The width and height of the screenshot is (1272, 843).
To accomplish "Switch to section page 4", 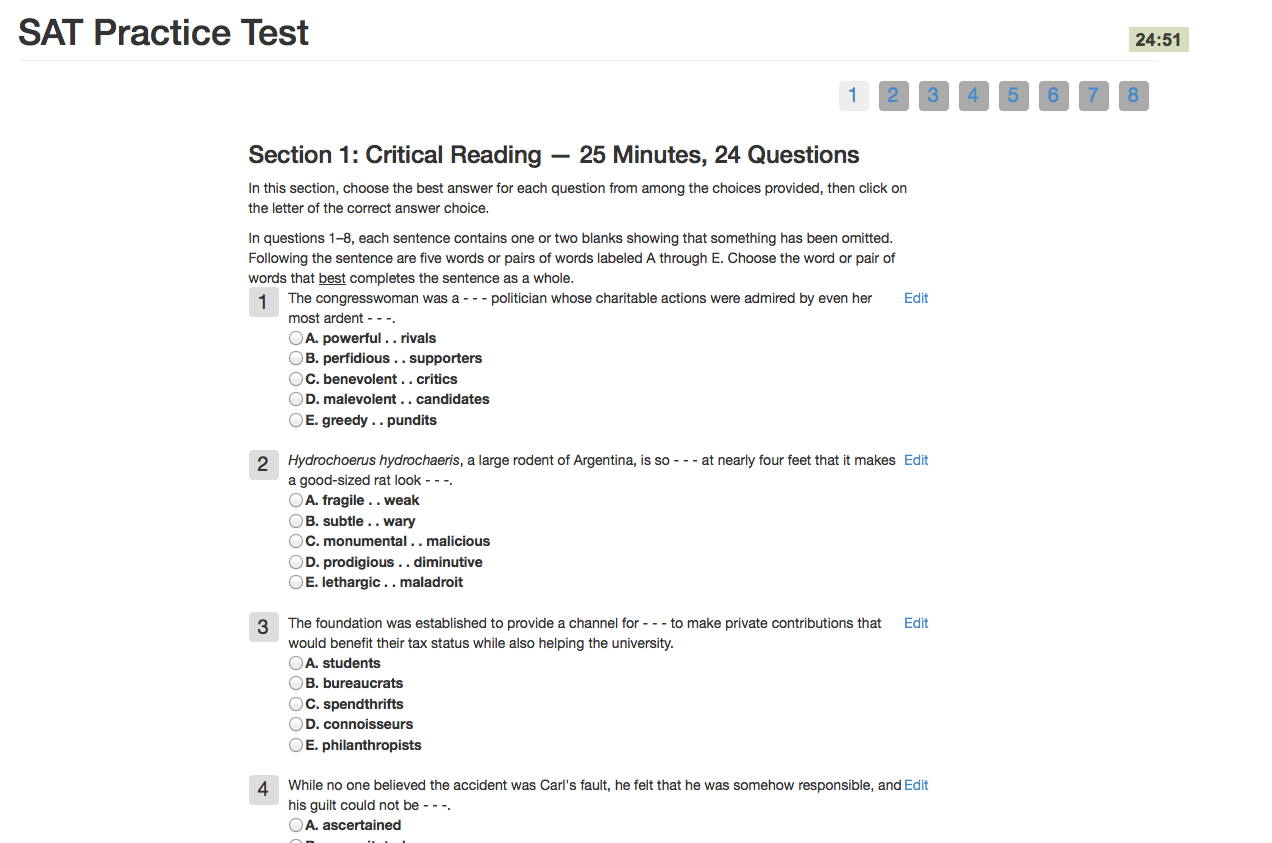I will 973,96.
